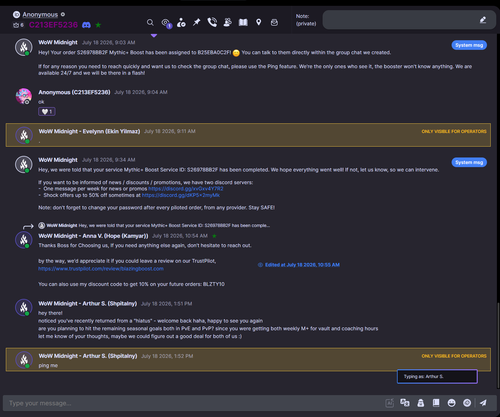Click the Typing as: Arthur S. box
The image size is (500, 417).
(437, 377)
